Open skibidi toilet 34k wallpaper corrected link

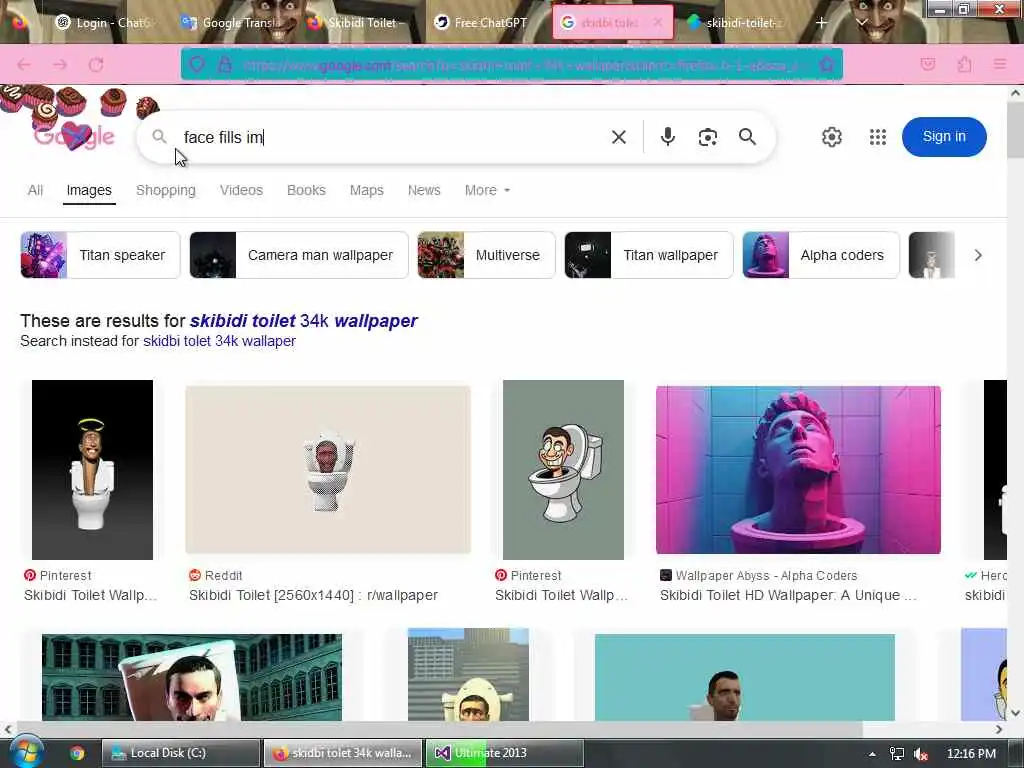pyautogui.click(x=304, y=321)
